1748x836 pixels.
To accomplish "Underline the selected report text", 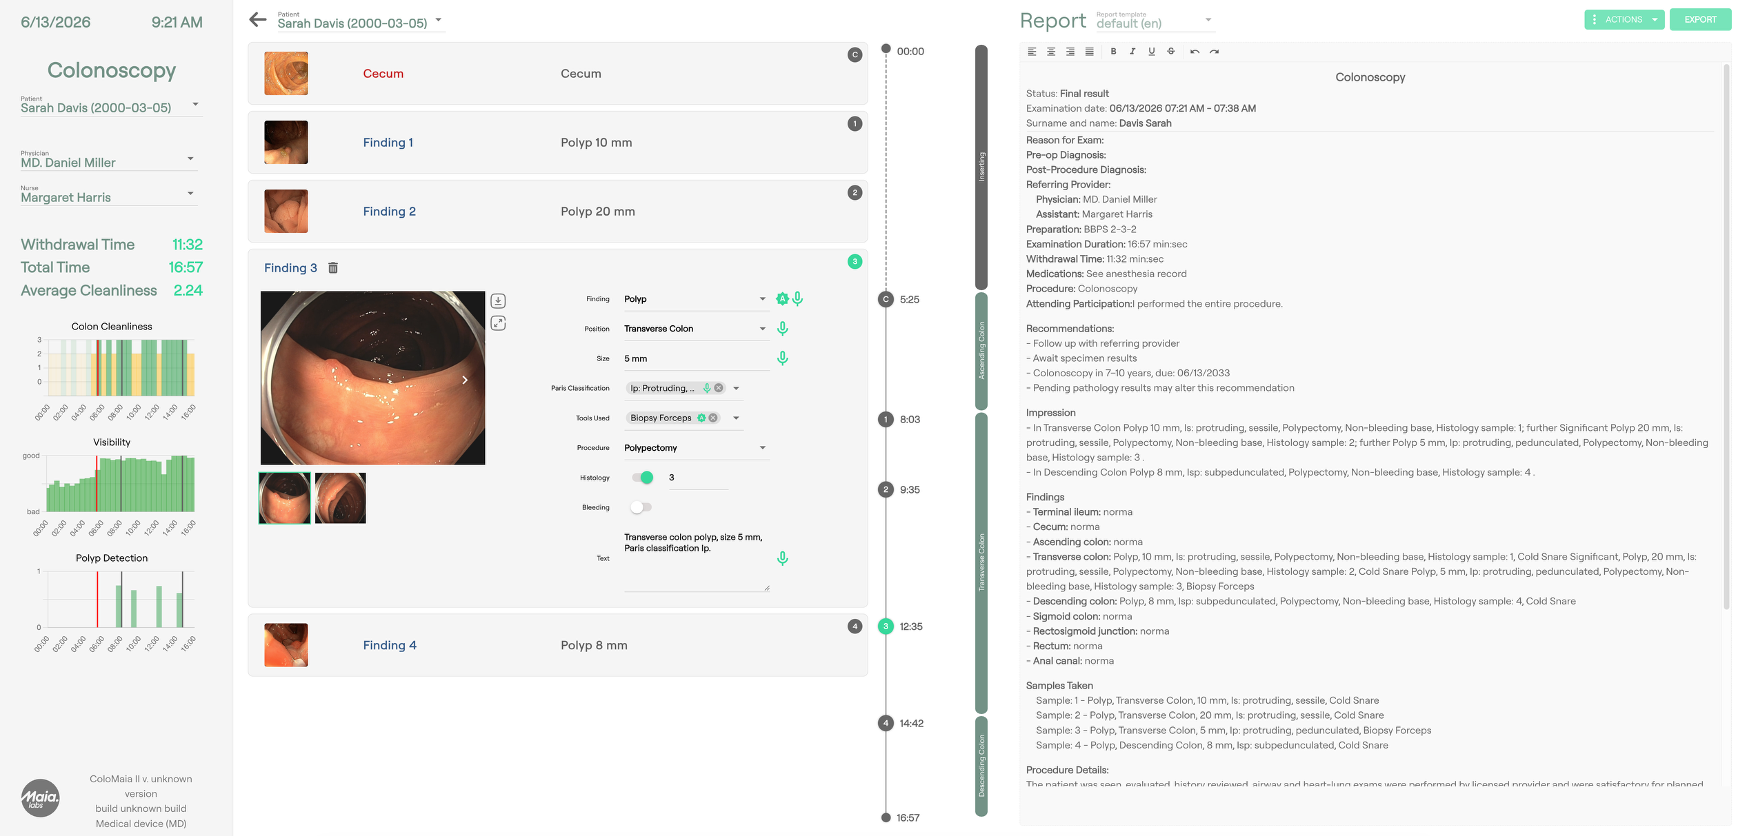I will click(x=1152, y=51).
